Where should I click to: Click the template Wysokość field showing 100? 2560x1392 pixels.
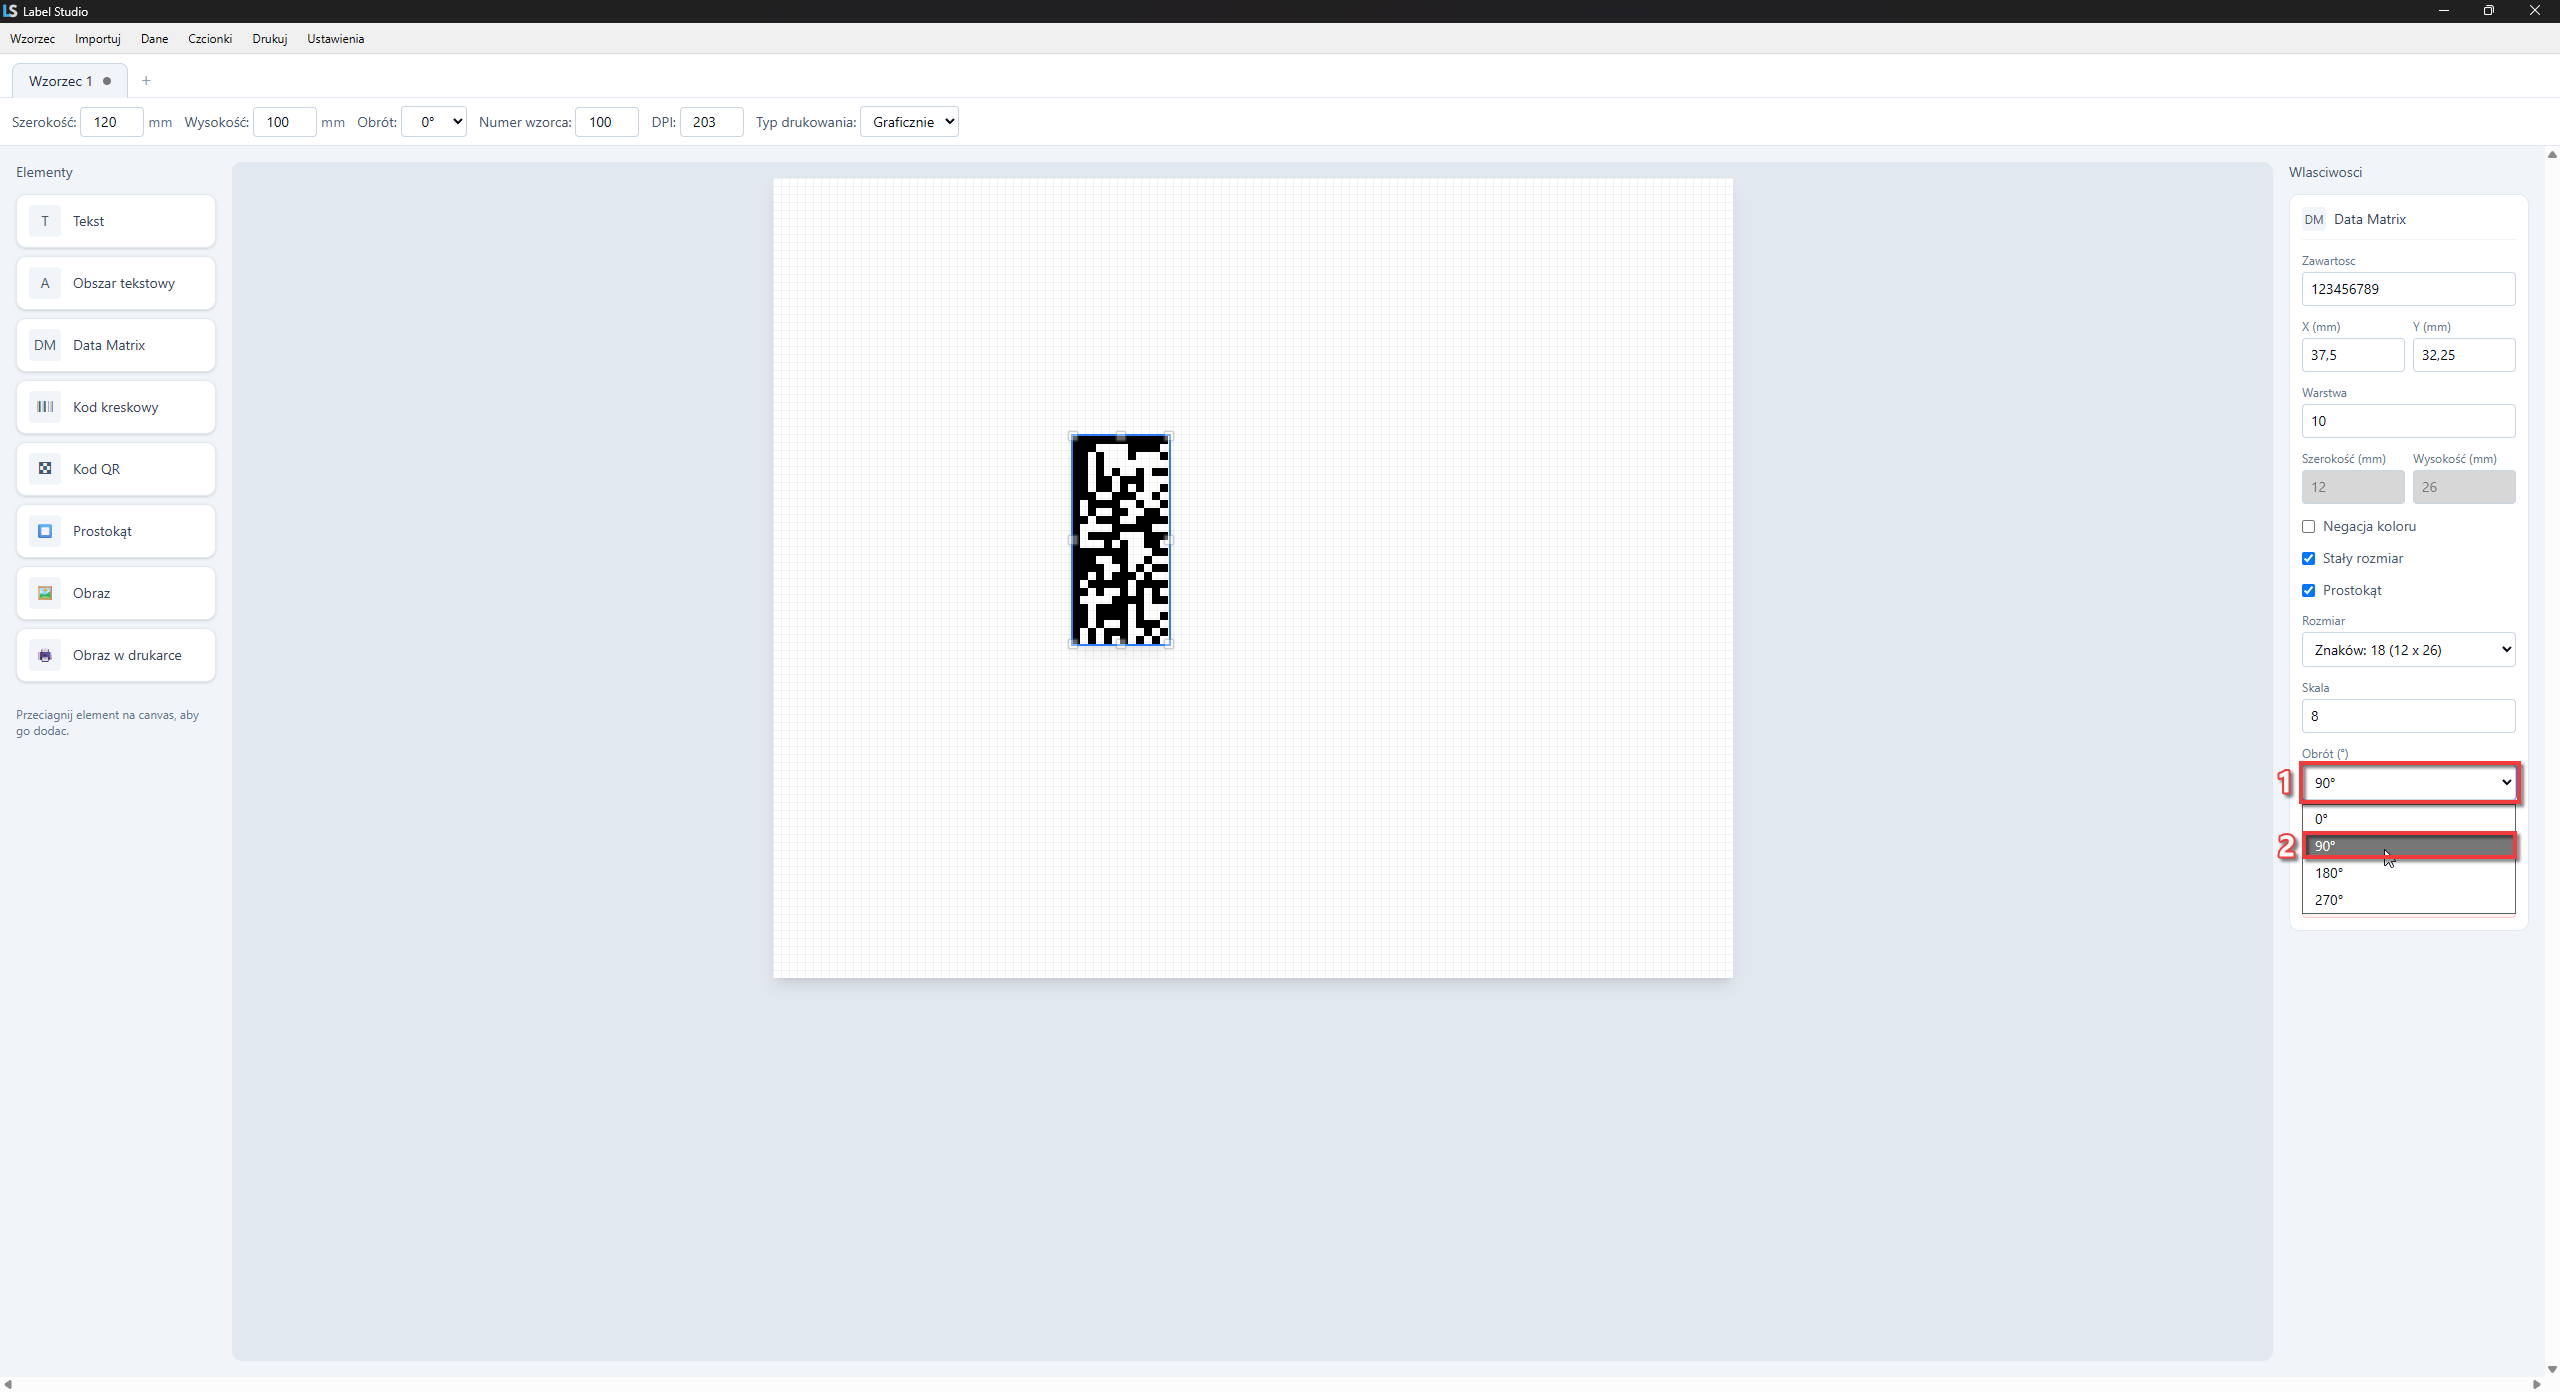[284, 122]
